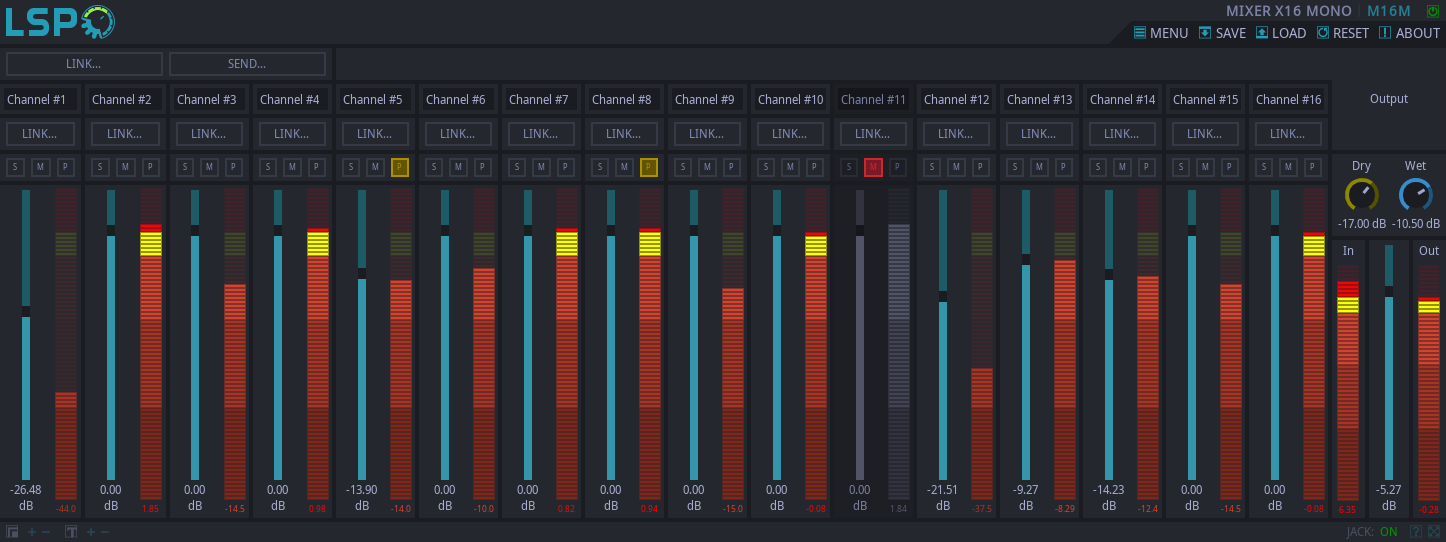The height and width of the screenshot is (542, 1446).
Task: Toggle fullscreen icon in status bar
Action: 1434,532
